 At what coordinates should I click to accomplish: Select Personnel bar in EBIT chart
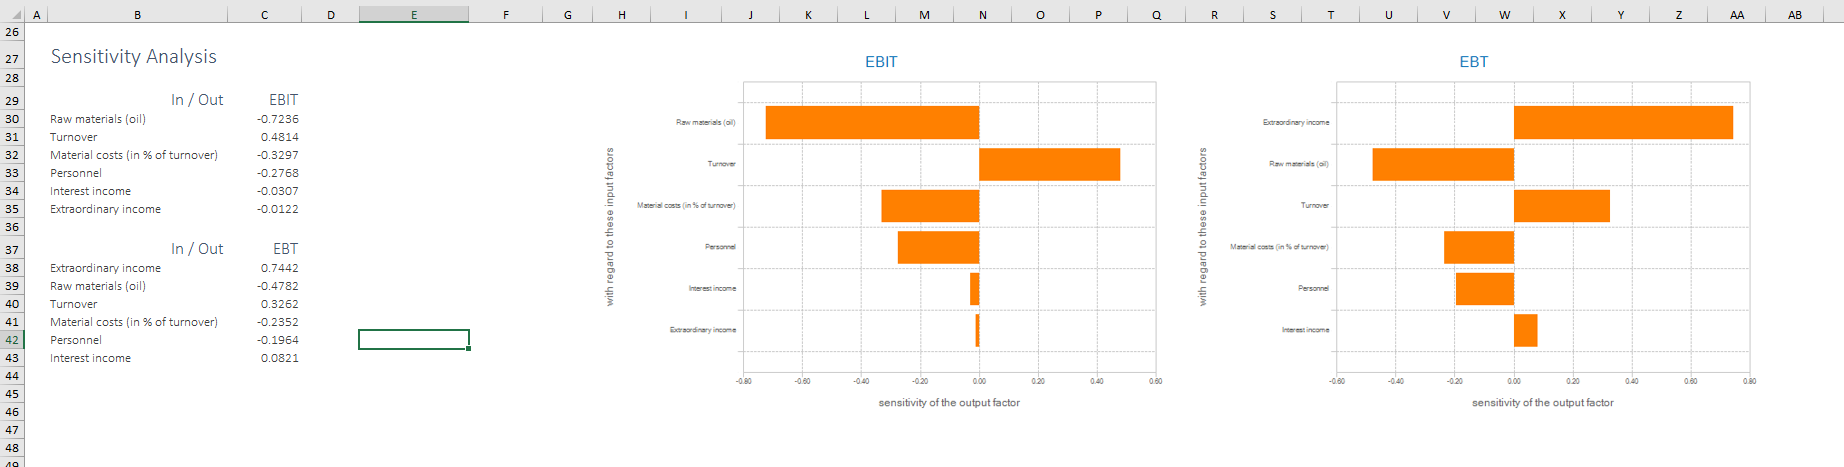coord(938,247)
